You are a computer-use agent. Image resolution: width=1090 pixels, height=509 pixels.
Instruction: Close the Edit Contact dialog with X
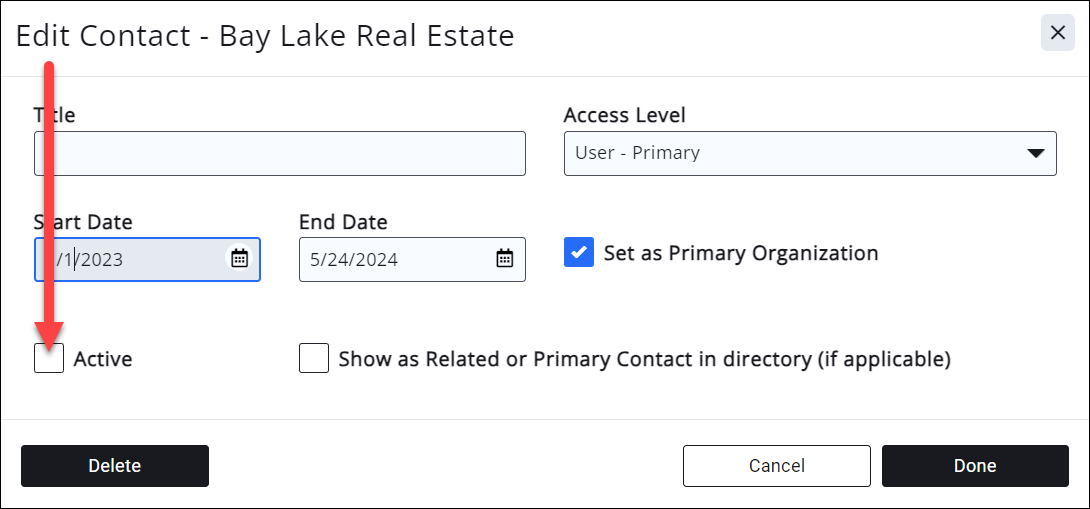1058,33
